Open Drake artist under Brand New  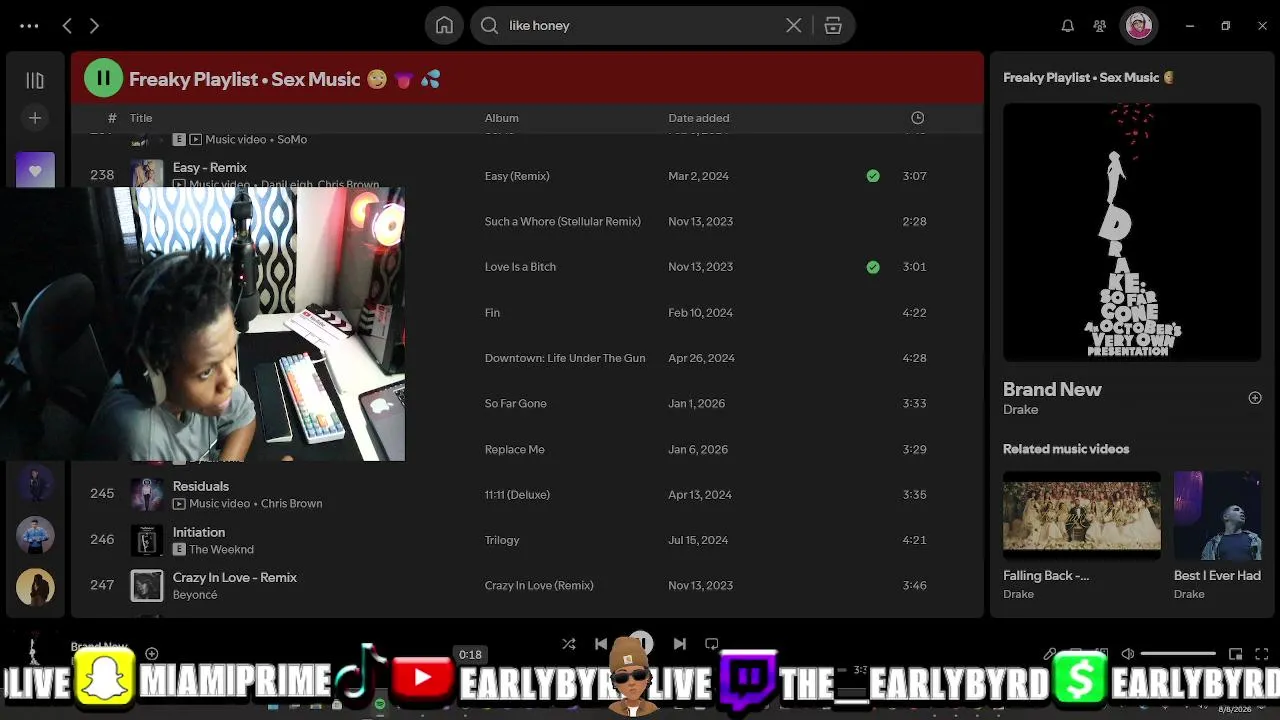[x=1020, y=409]
